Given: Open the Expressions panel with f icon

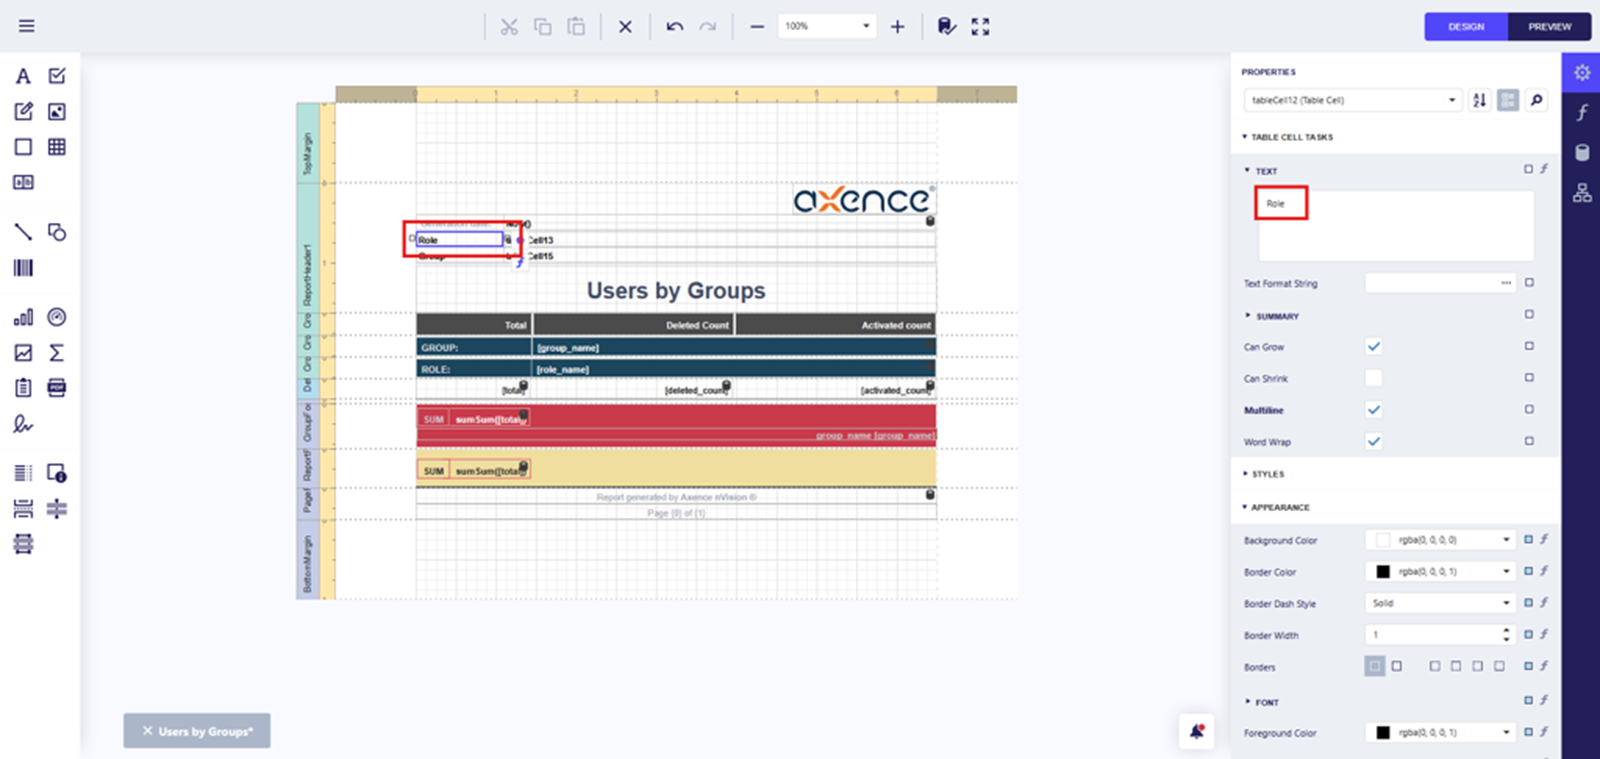Looking at the screenshot, I should 1582,112.
